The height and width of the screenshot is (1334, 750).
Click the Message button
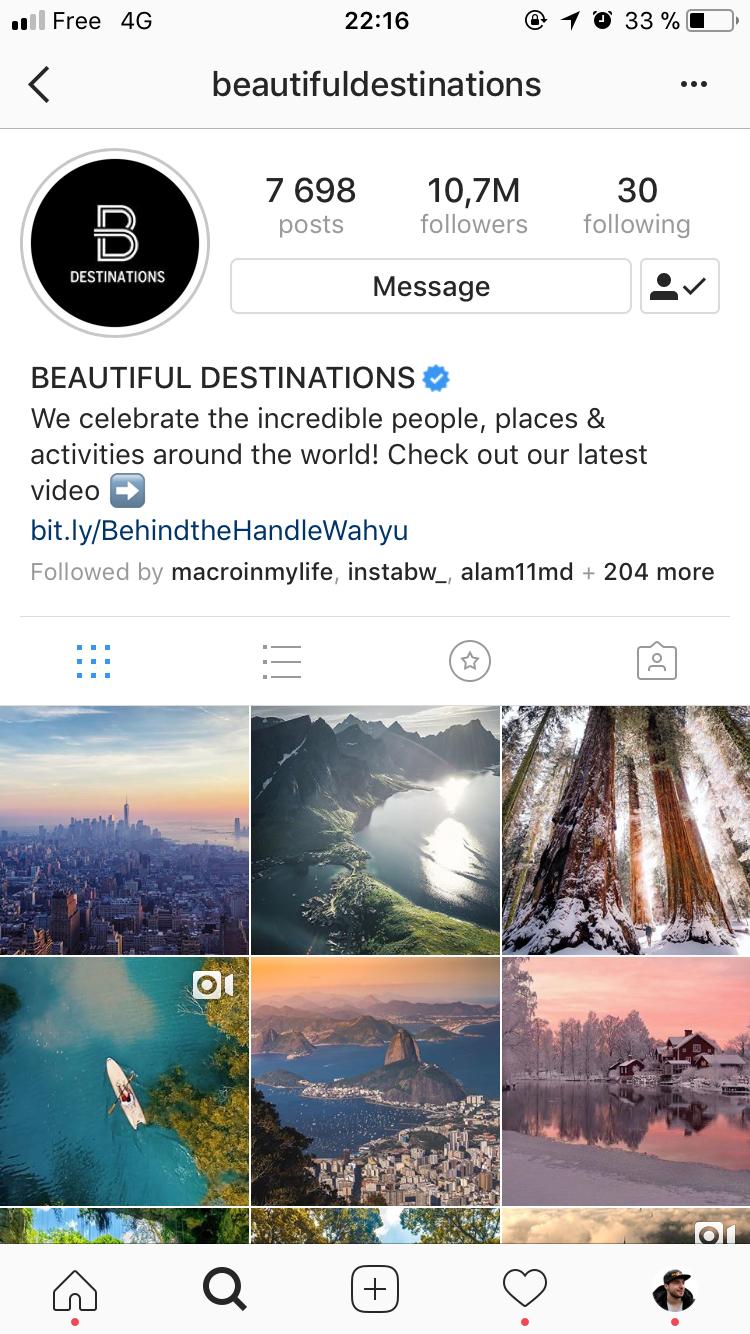431,286
